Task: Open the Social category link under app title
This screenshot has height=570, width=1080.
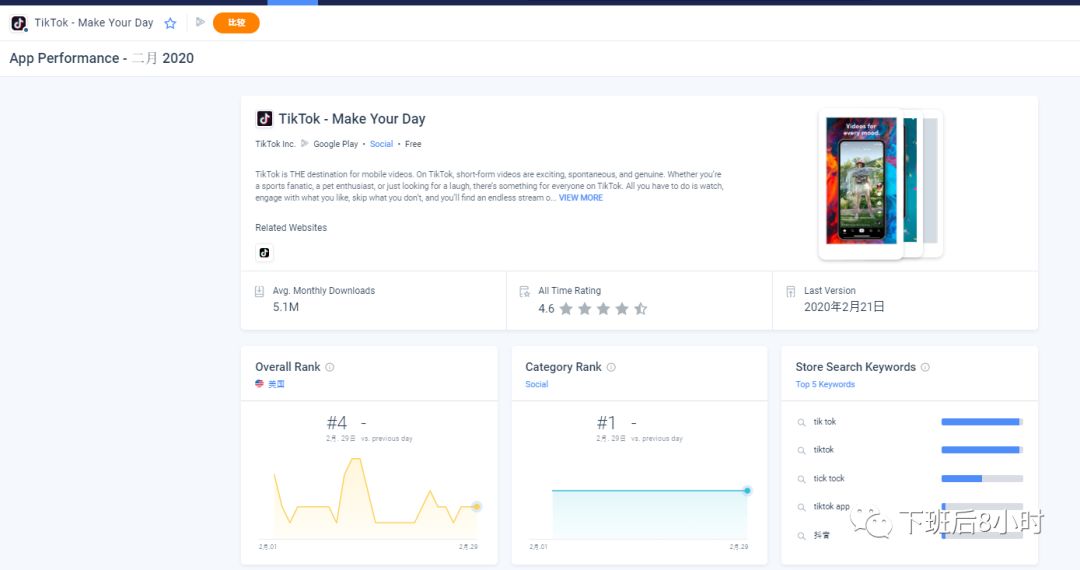Action: tap(381, 144)
